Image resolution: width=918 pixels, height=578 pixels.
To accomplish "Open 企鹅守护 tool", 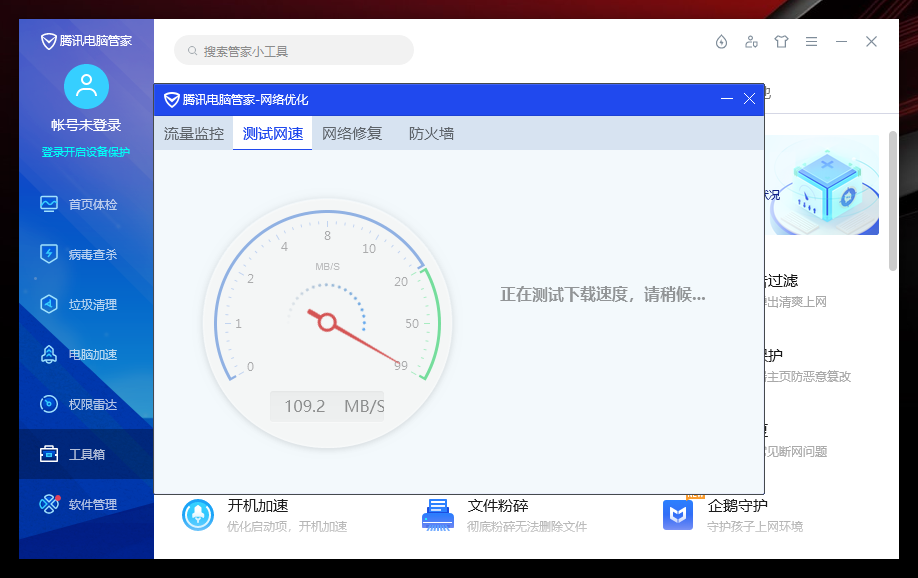I will coord(737,506).
